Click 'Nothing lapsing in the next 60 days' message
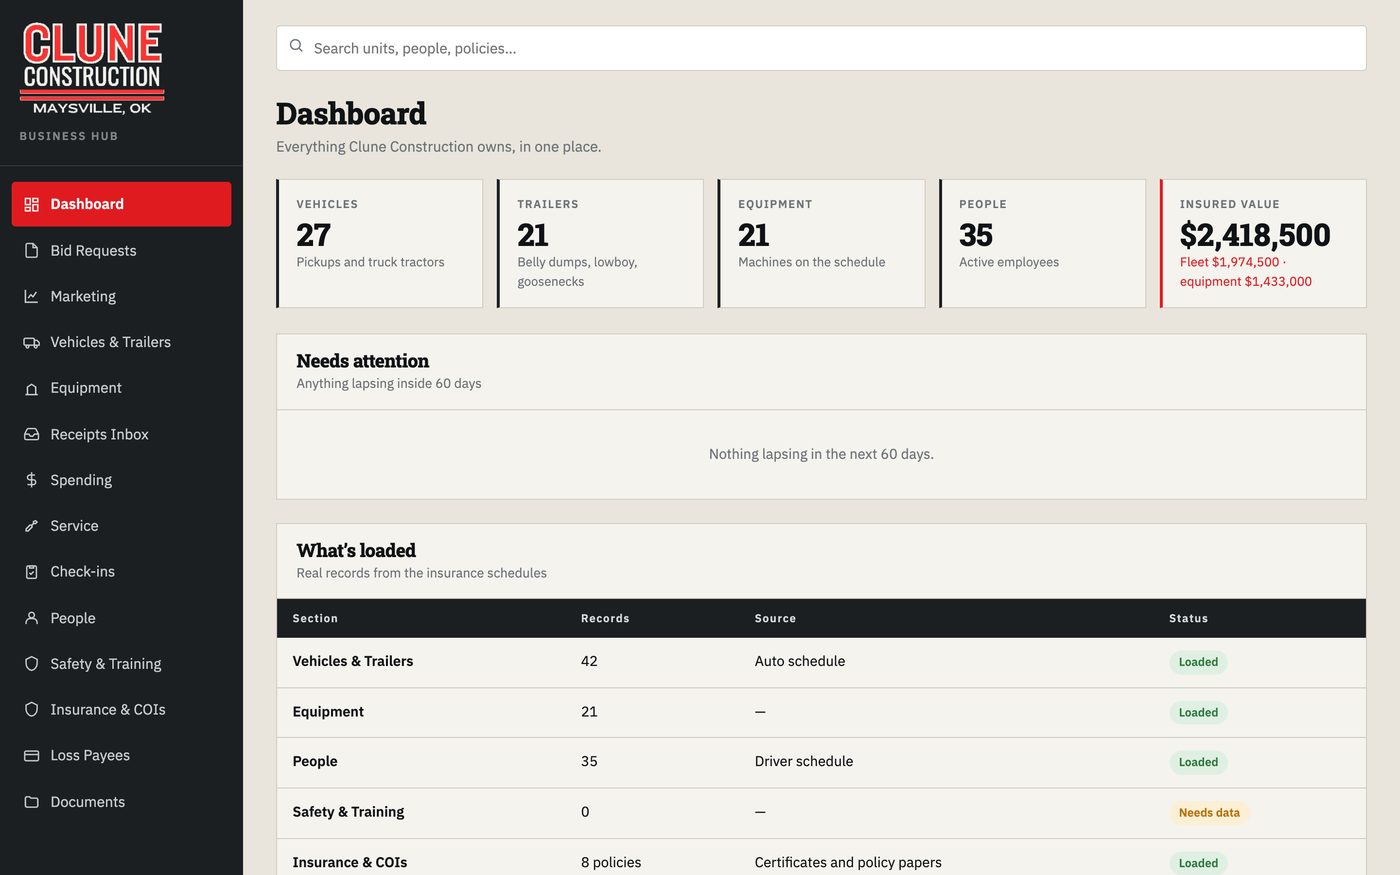The image size is (1400, 875). click(x=821, y=454)
